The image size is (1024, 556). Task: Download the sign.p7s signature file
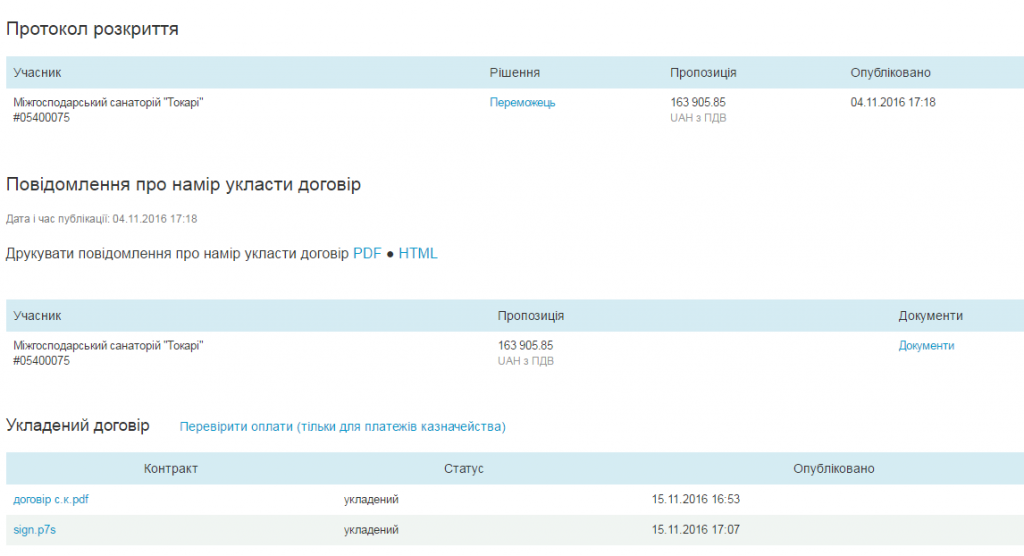[34, 530]
